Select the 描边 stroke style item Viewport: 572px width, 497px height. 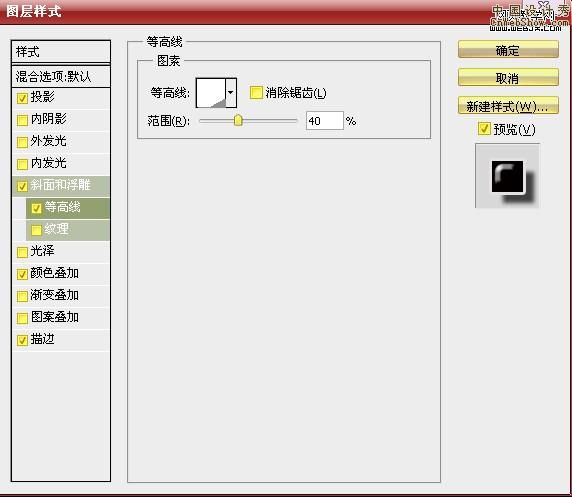click(61, 340)
